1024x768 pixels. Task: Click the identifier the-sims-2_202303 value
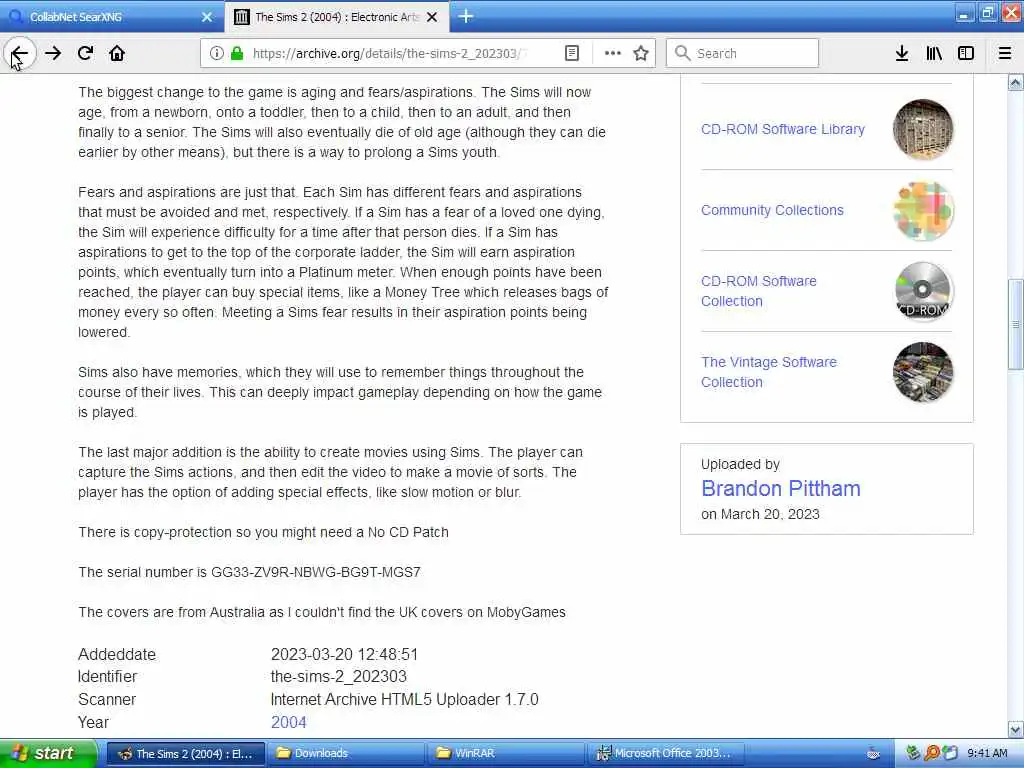click(338, 677)
